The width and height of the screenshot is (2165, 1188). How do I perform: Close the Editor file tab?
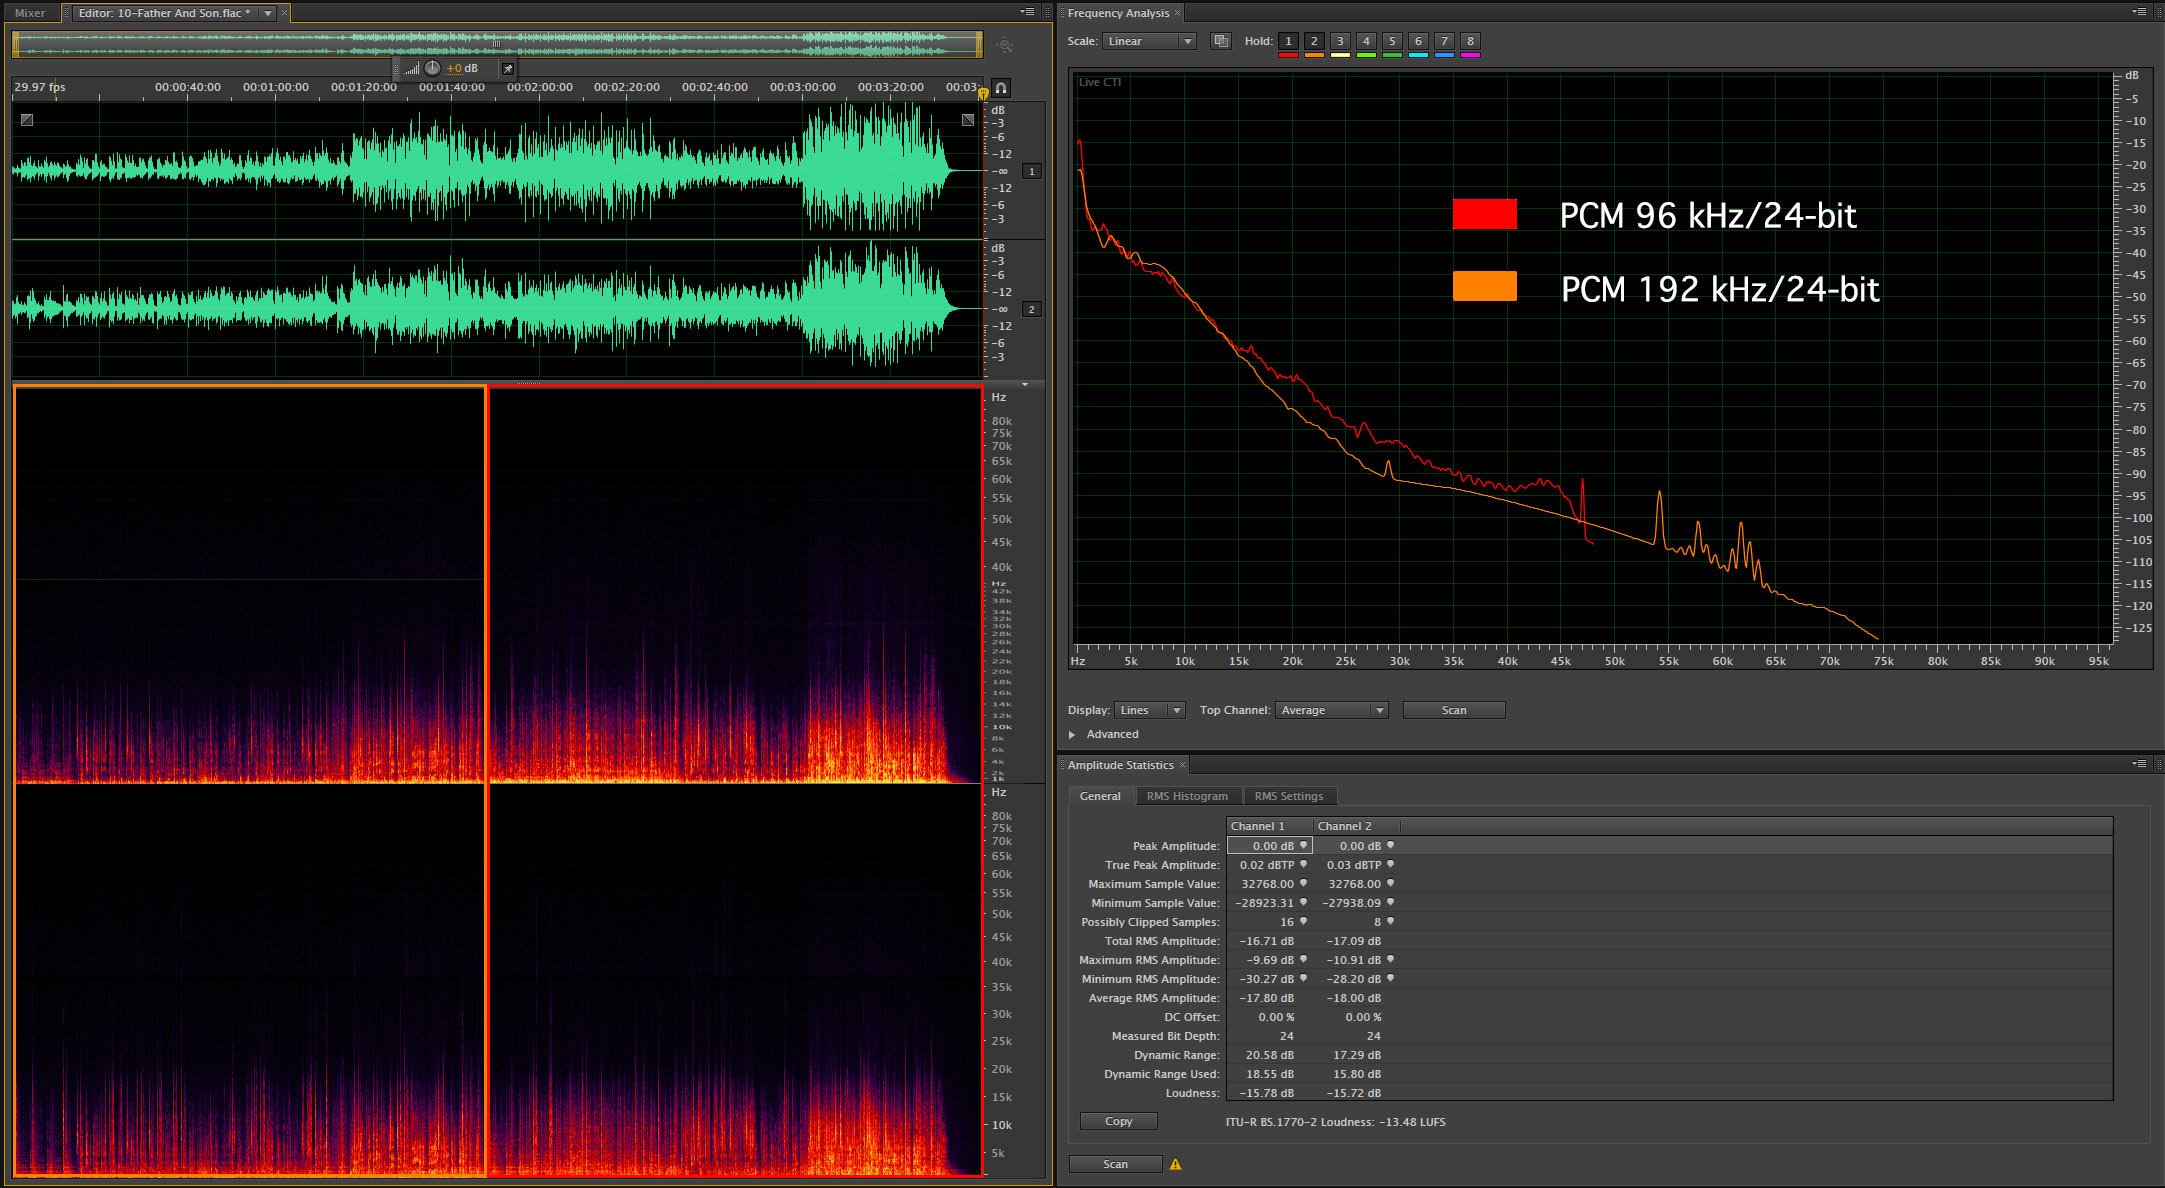click(284, 13)
